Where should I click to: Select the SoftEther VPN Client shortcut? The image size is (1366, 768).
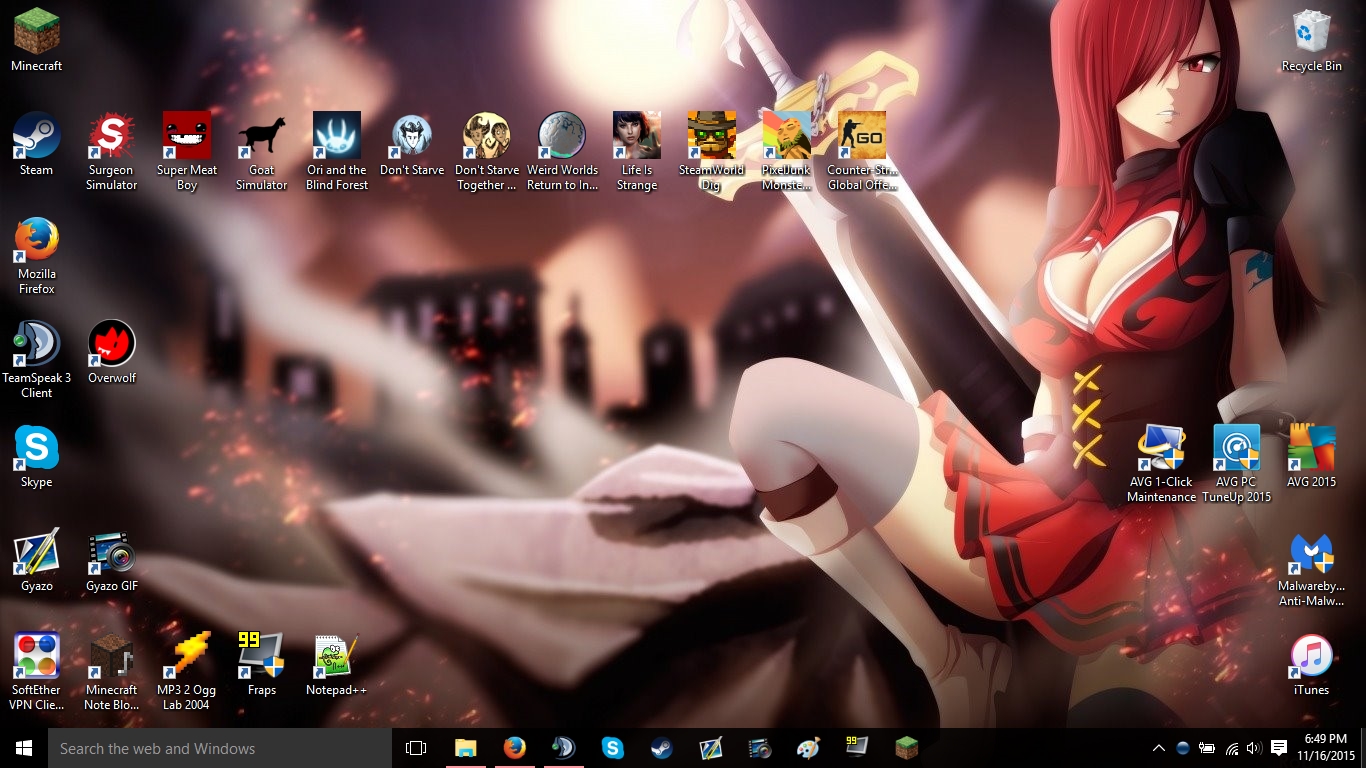coord(37,672)
